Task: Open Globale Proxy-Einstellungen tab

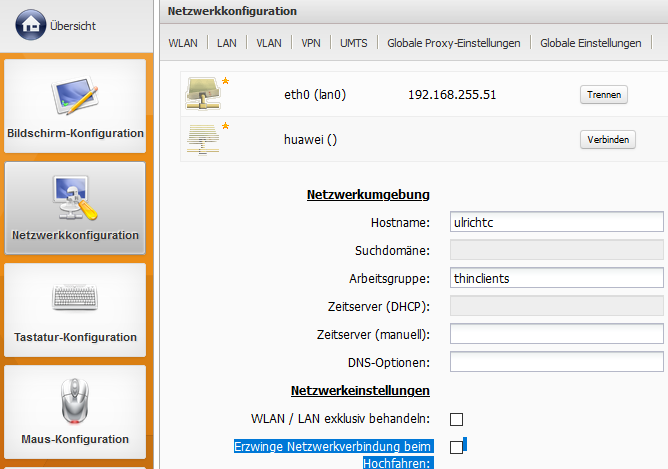Action: point(455,44)
